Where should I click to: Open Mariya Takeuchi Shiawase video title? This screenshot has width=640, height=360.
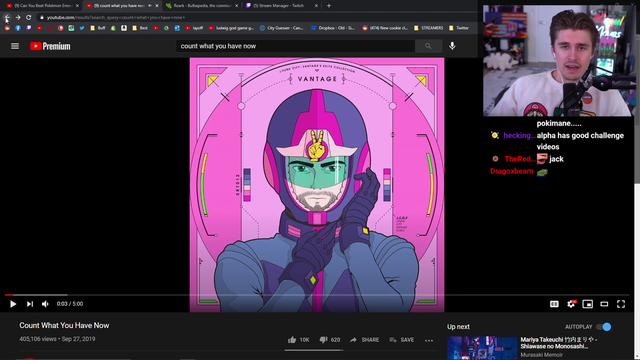point(558,343)
